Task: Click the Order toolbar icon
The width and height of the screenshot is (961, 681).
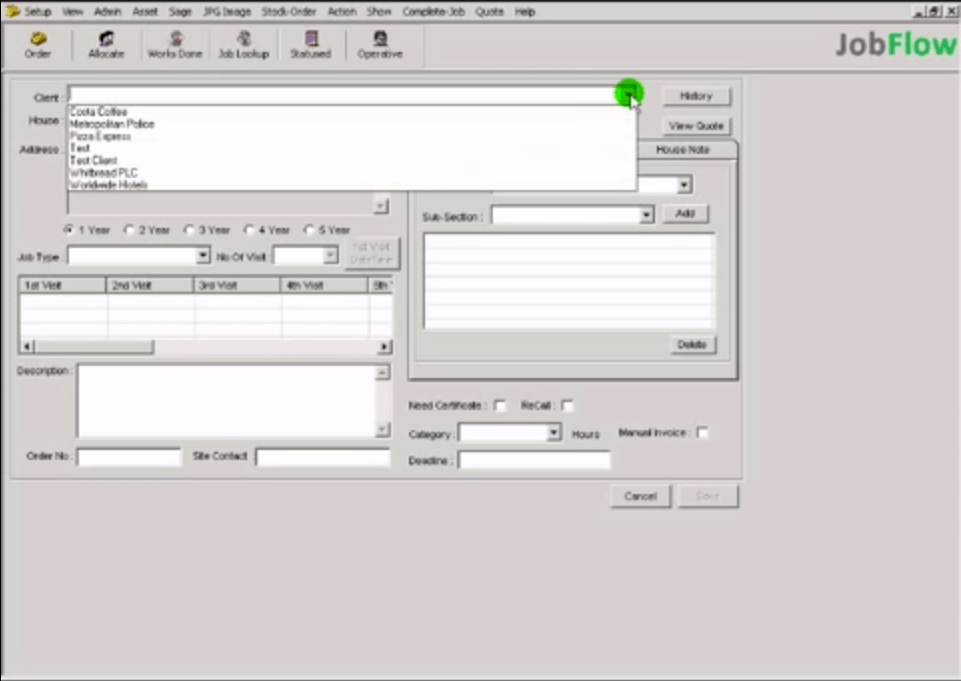Action: click(38, 45)
